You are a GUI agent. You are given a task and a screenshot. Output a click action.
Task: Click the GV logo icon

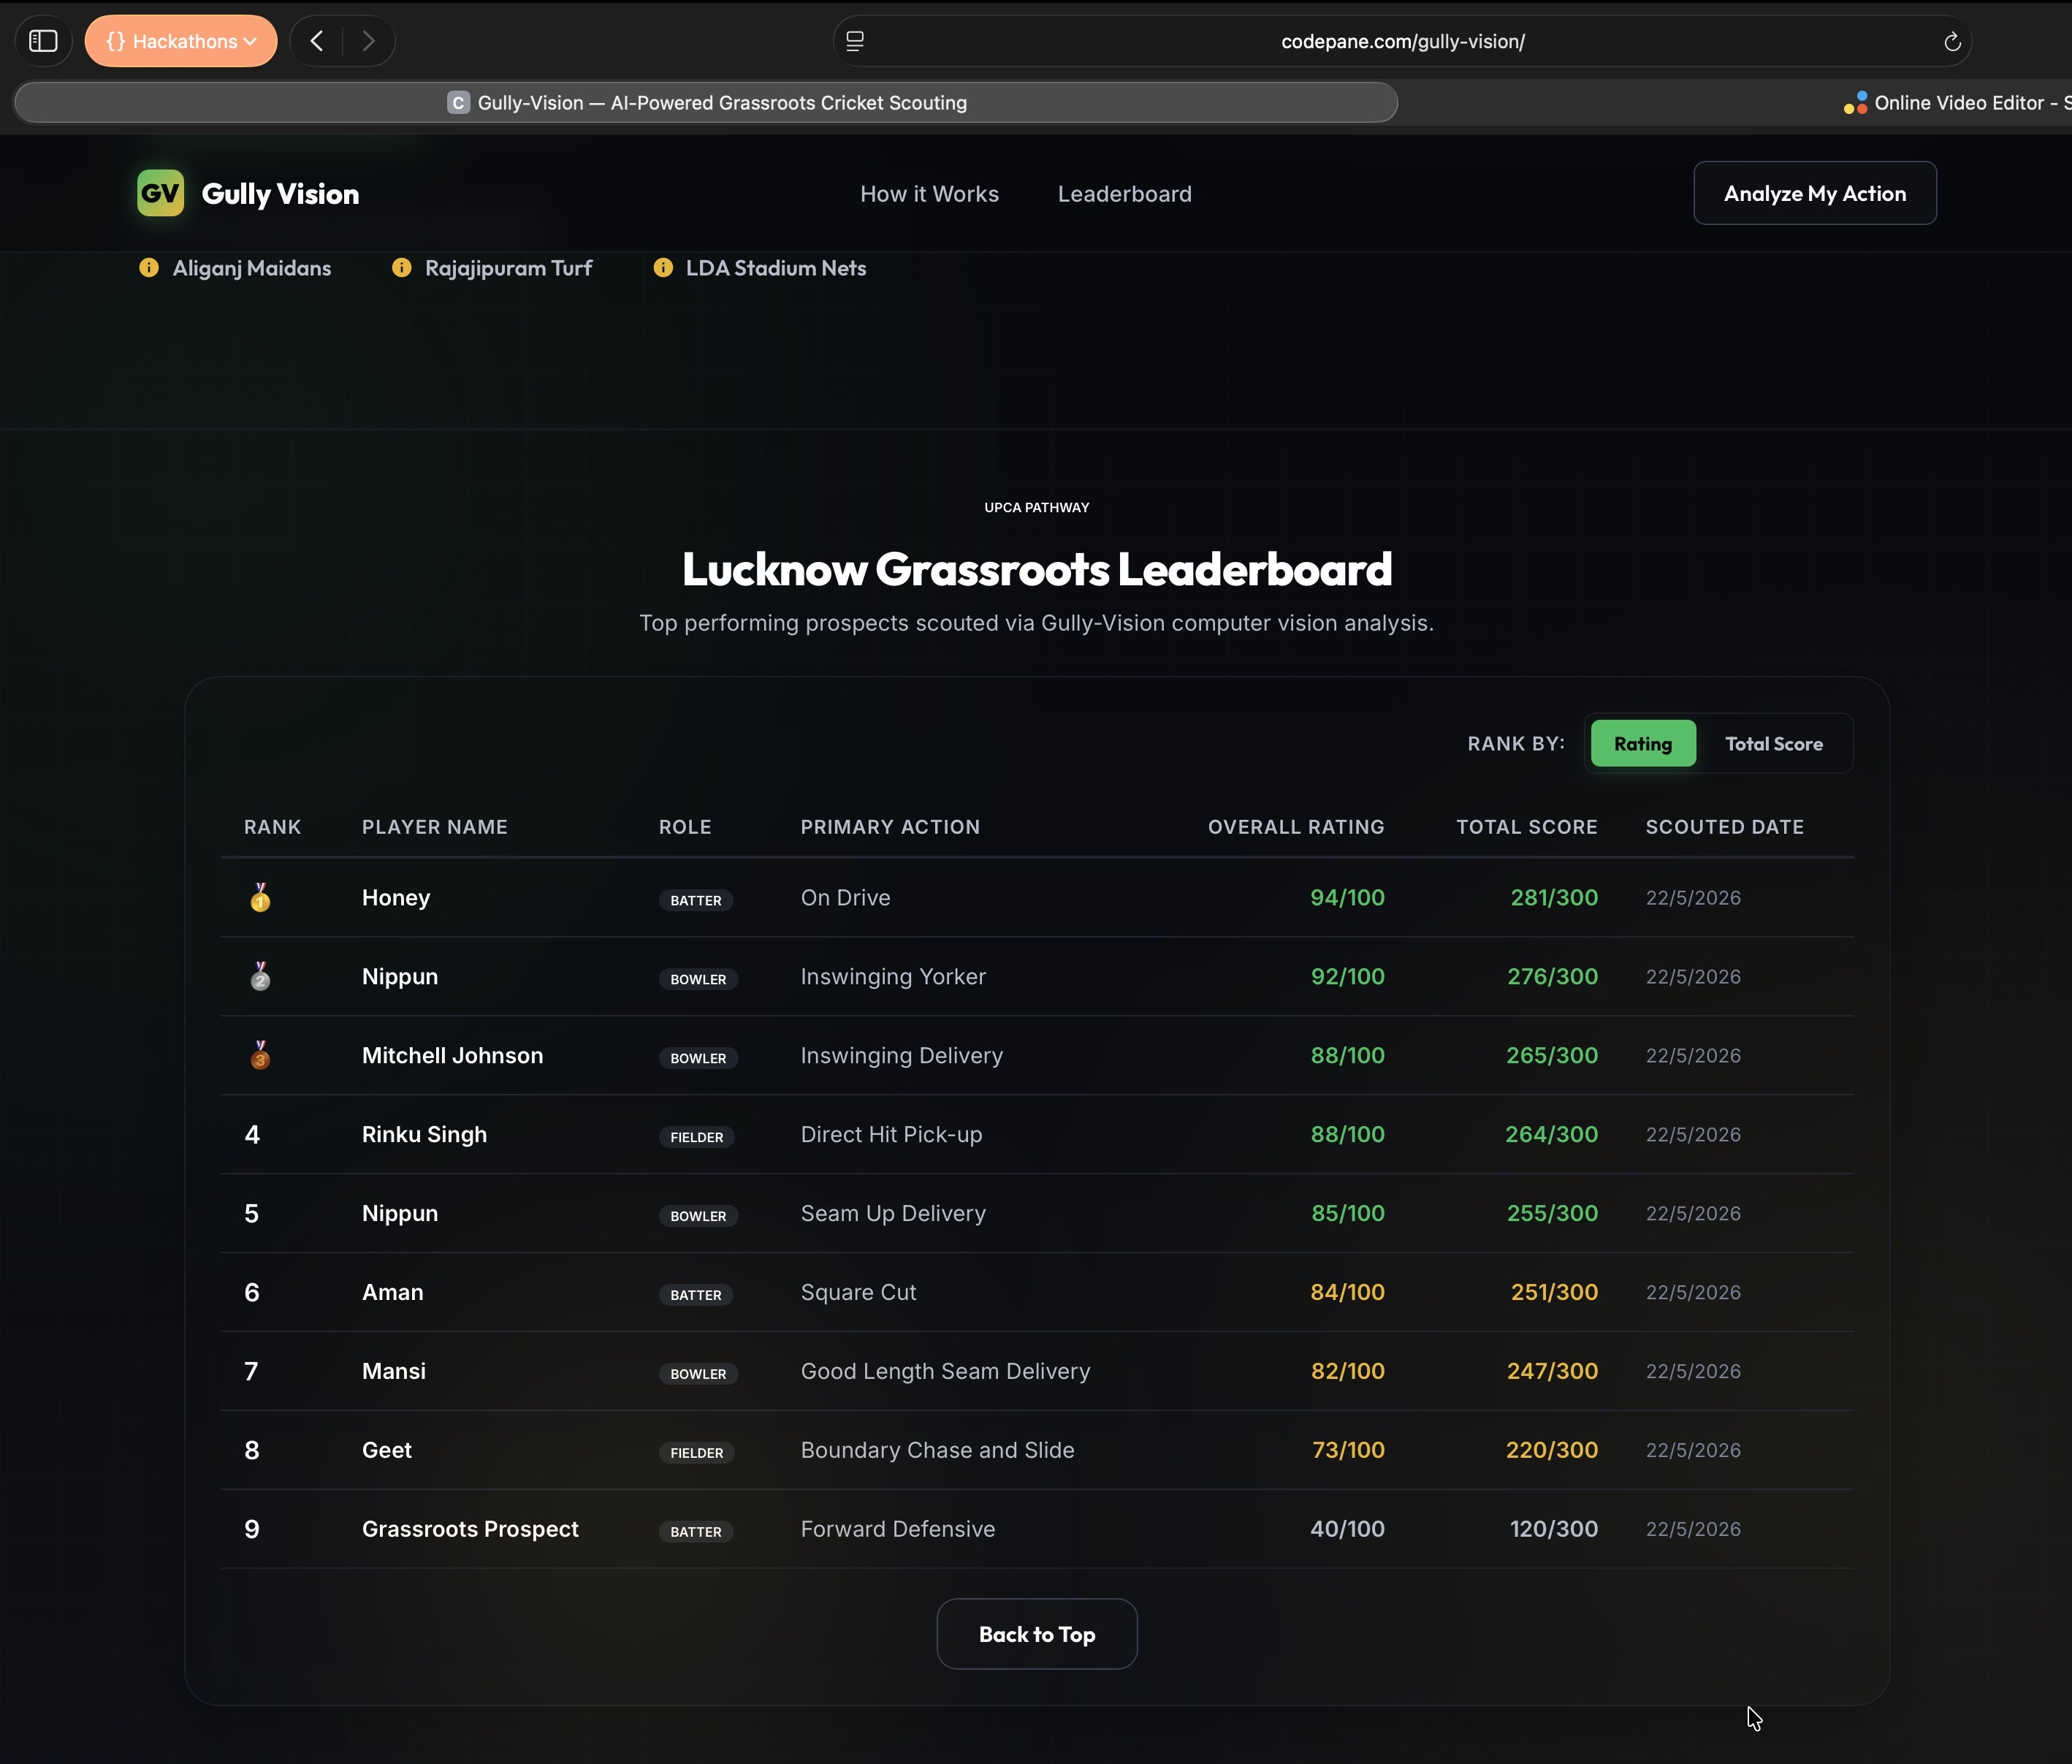(x=160, y=193)
